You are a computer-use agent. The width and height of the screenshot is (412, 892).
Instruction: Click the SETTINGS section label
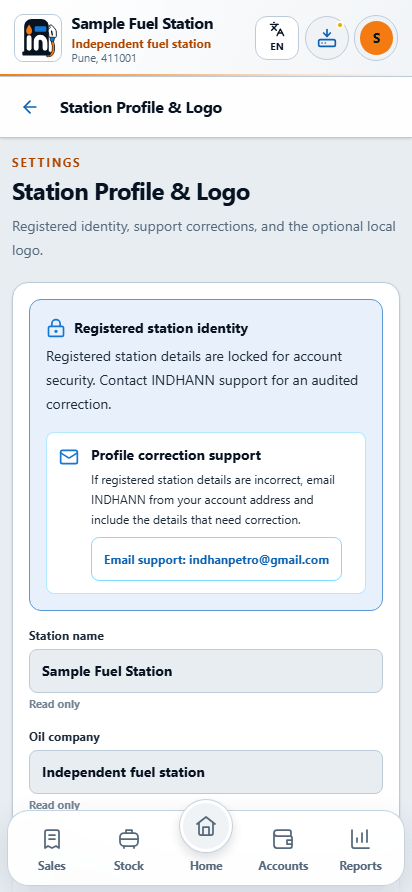tap(46, 163)
